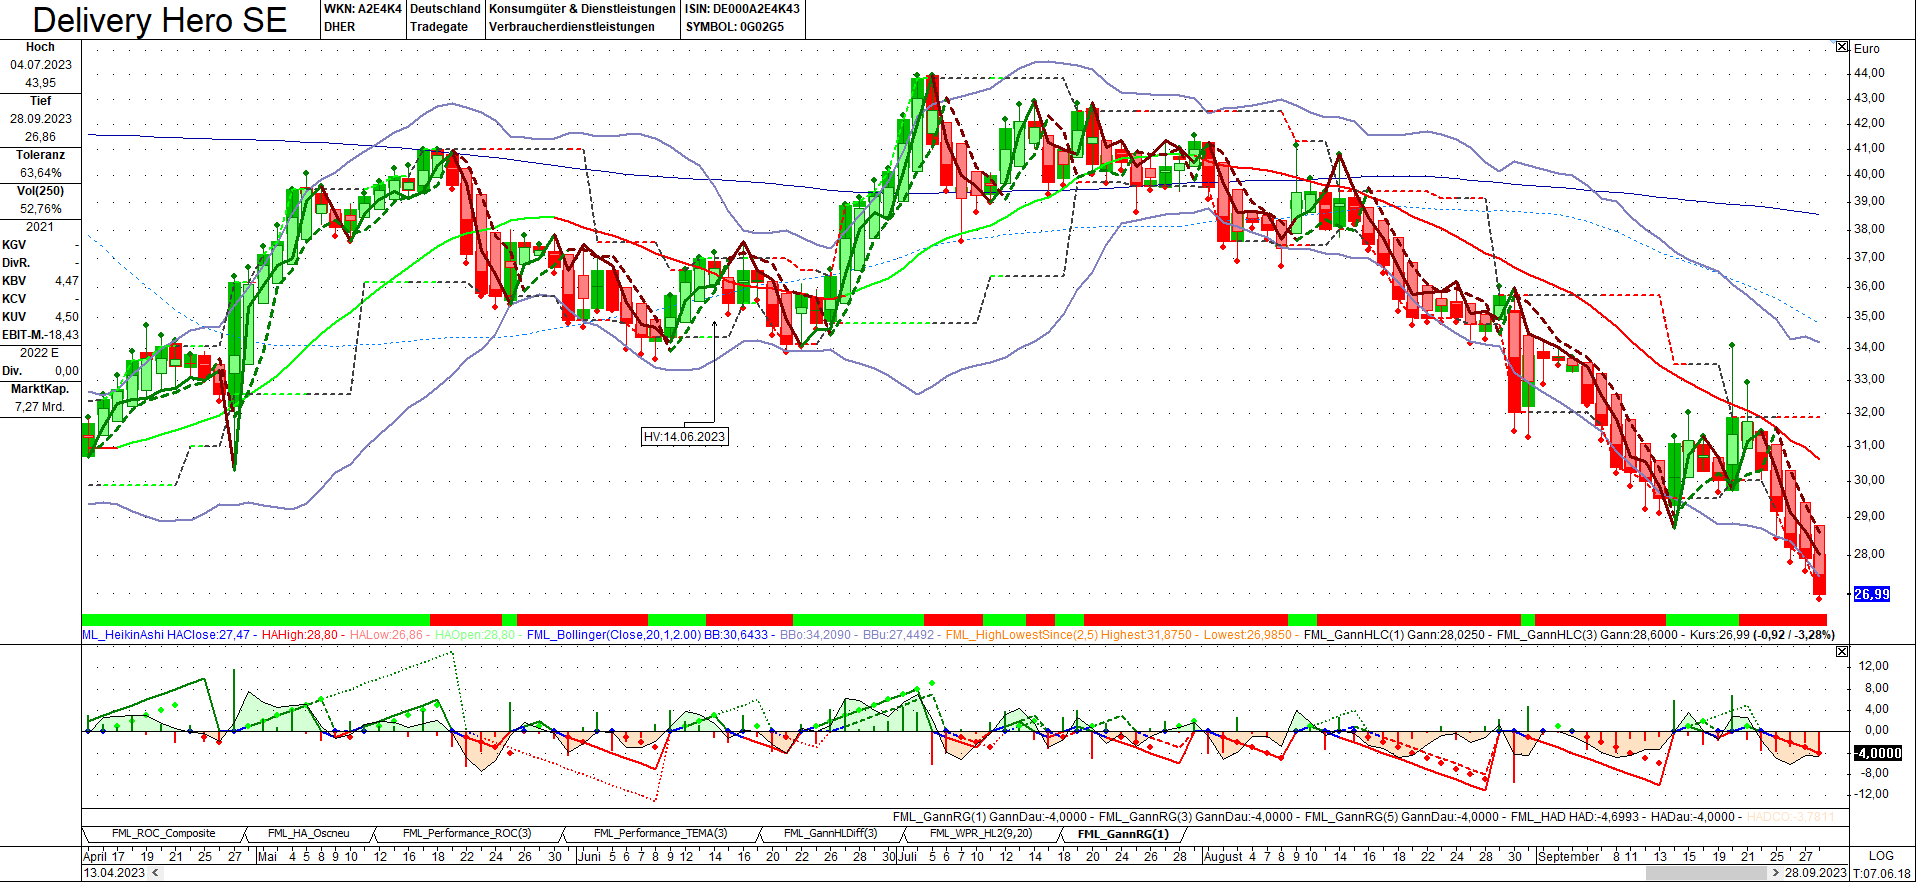This screenshot has height=882, width=1916.
Task: Click the Verbraucherdienstleistungen industry label
Action: point(572,27)
